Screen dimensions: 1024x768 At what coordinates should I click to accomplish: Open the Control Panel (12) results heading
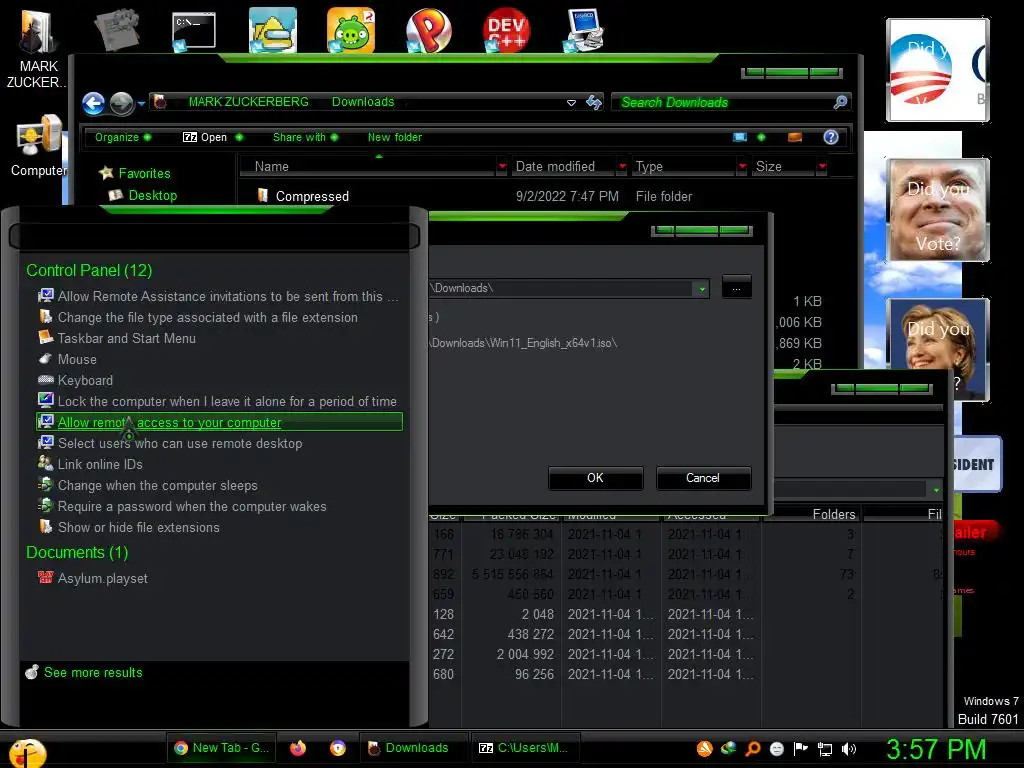coord(89,270)
